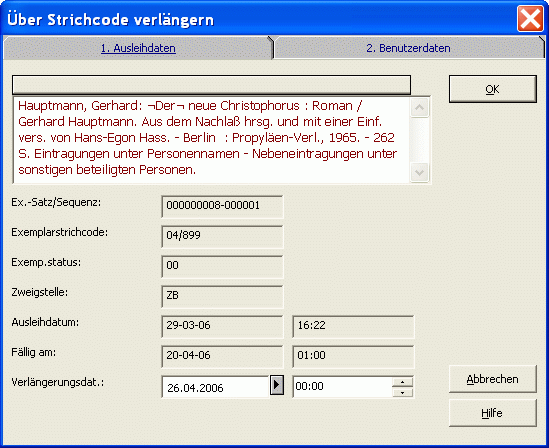Viewport: 549px width, 448px height.
Task: Click the Ex.-Satz/Sequenz field 000000008-000001
Action: 222,206
